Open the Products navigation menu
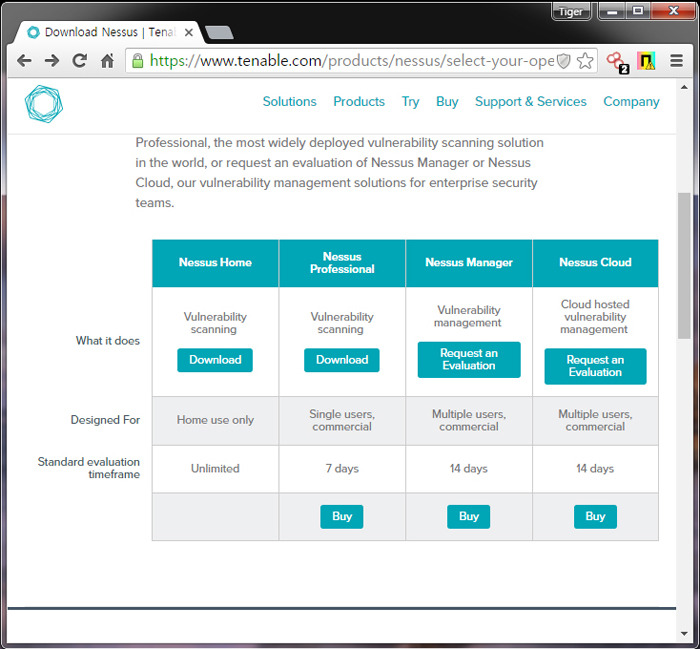Image resolution: width=700 pixels, height=649 pixels. (359, 102)
